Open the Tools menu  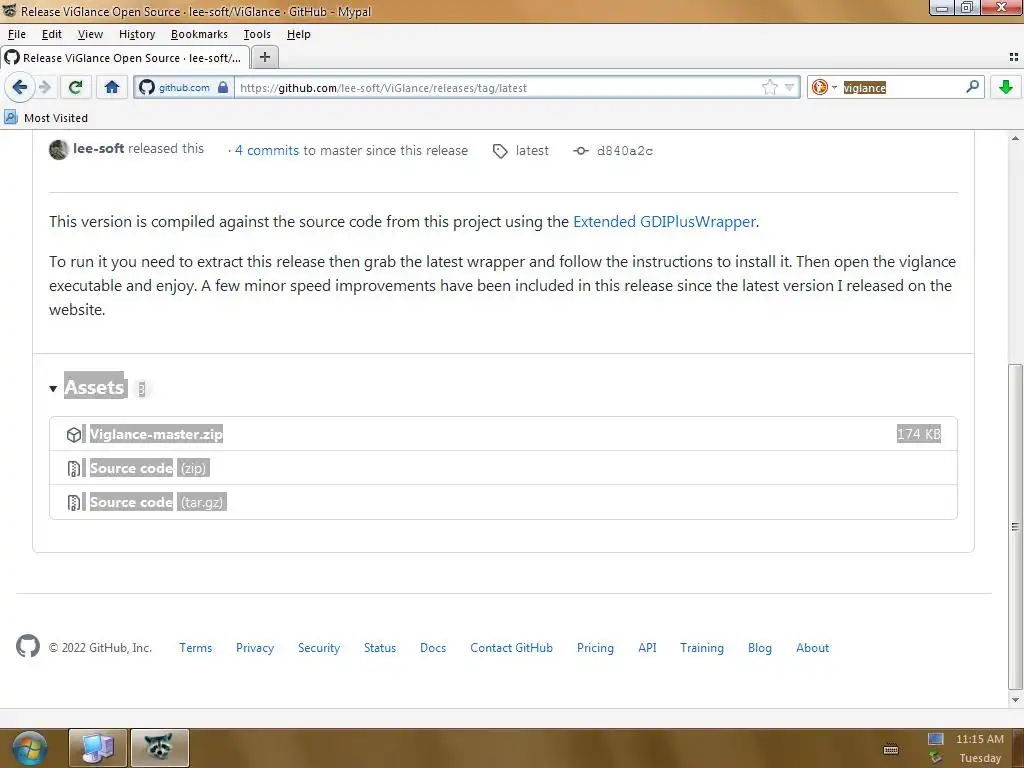[x=257, y=34]
